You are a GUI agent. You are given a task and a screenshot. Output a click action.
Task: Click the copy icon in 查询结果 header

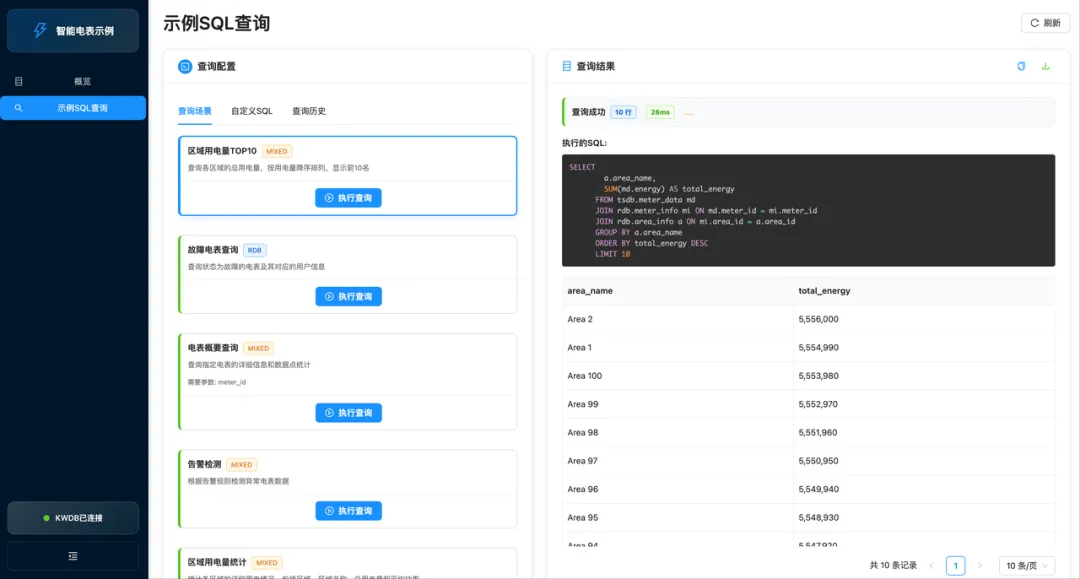point(1021,66)
